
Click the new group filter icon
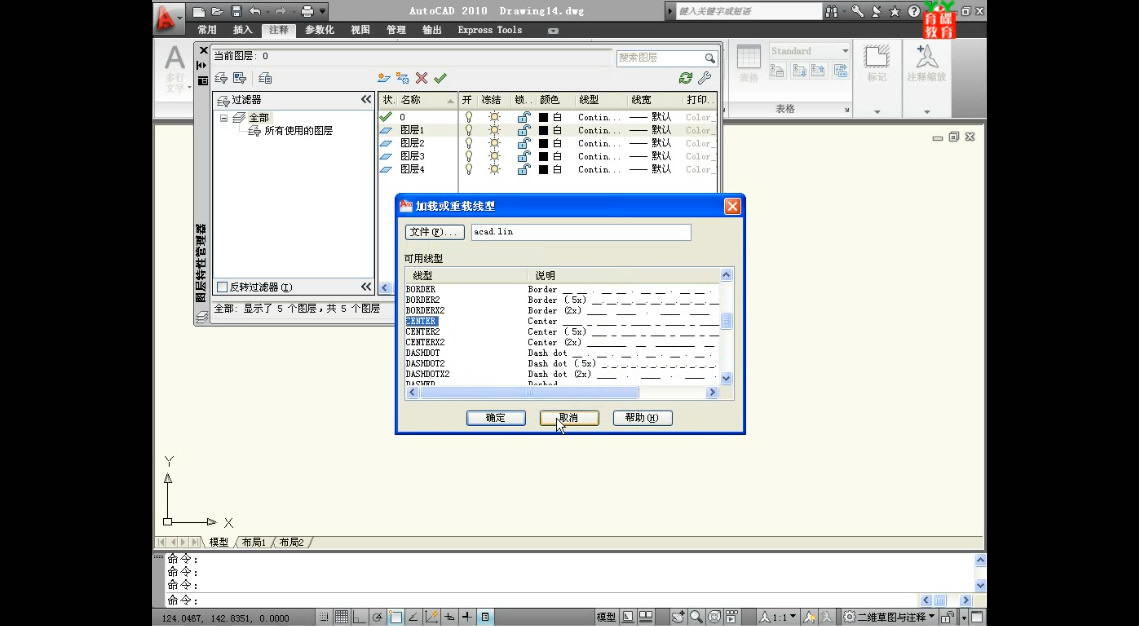[239, 78]
